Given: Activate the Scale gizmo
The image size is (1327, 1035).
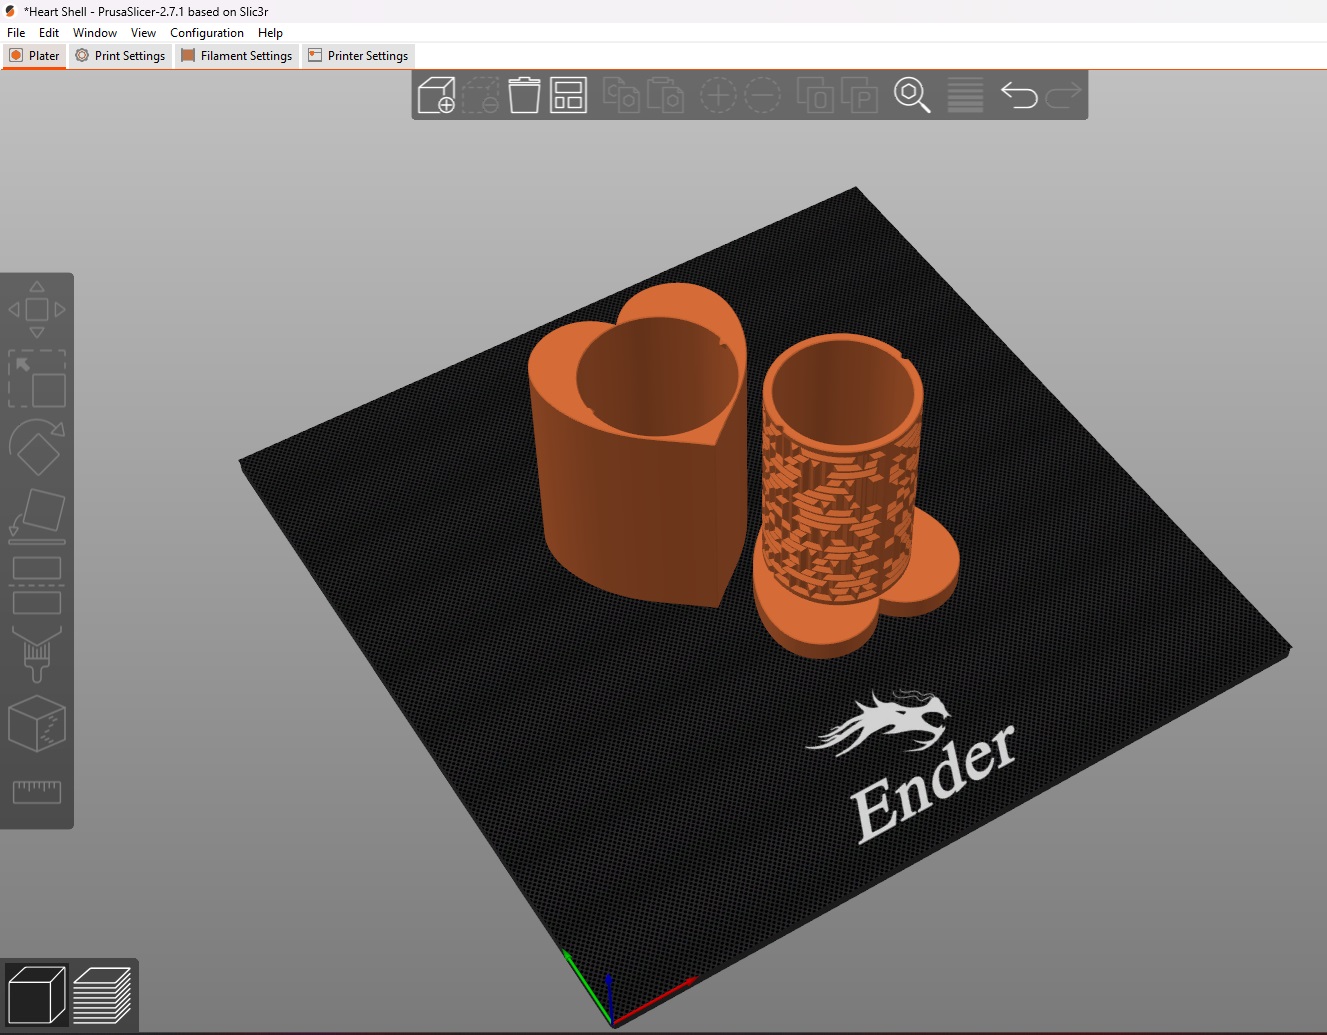Looking at the screenshot, I should click(37, 379).
